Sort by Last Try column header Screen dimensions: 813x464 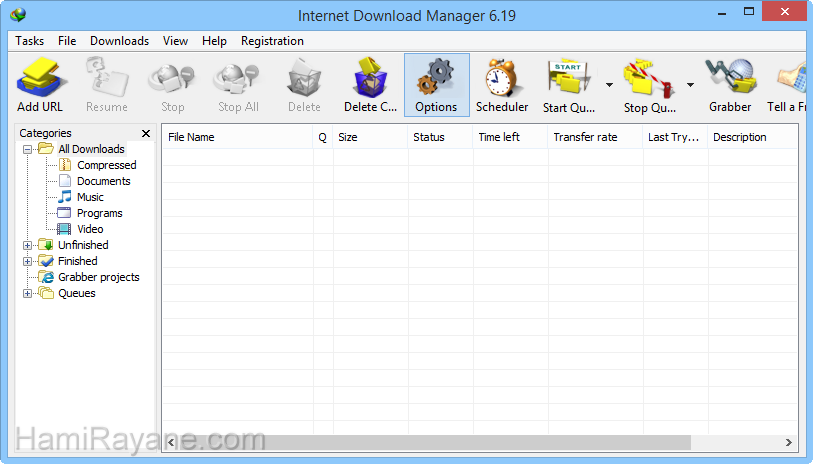pos(675,137)
